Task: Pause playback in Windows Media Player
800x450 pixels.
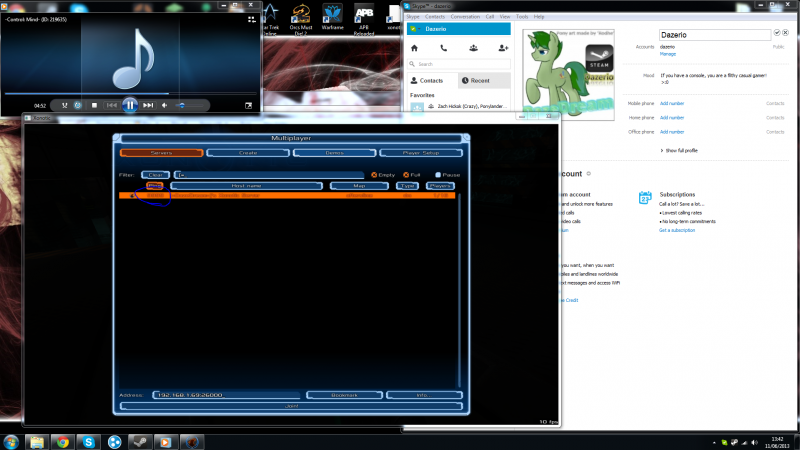Action: pos(130,104)
